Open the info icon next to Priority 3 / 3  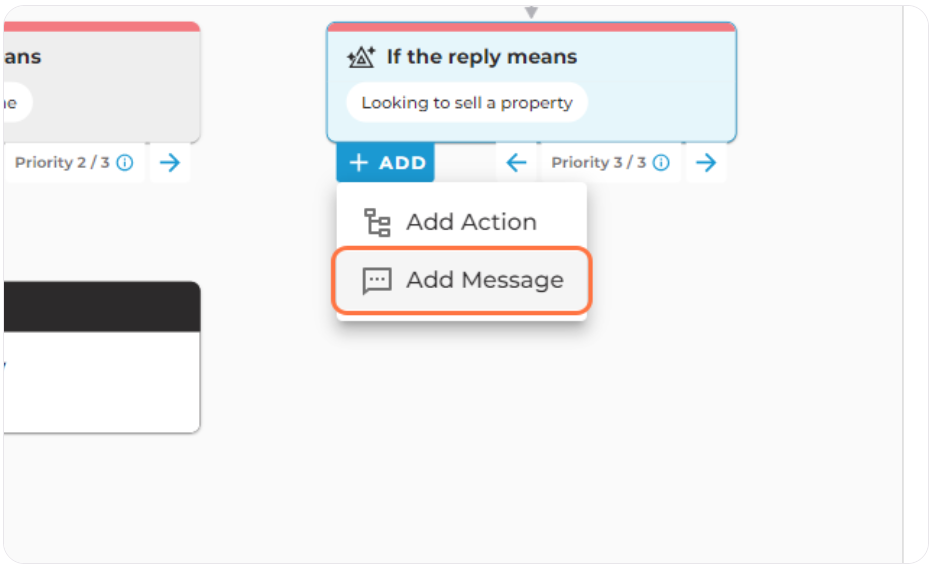[661, 162]
